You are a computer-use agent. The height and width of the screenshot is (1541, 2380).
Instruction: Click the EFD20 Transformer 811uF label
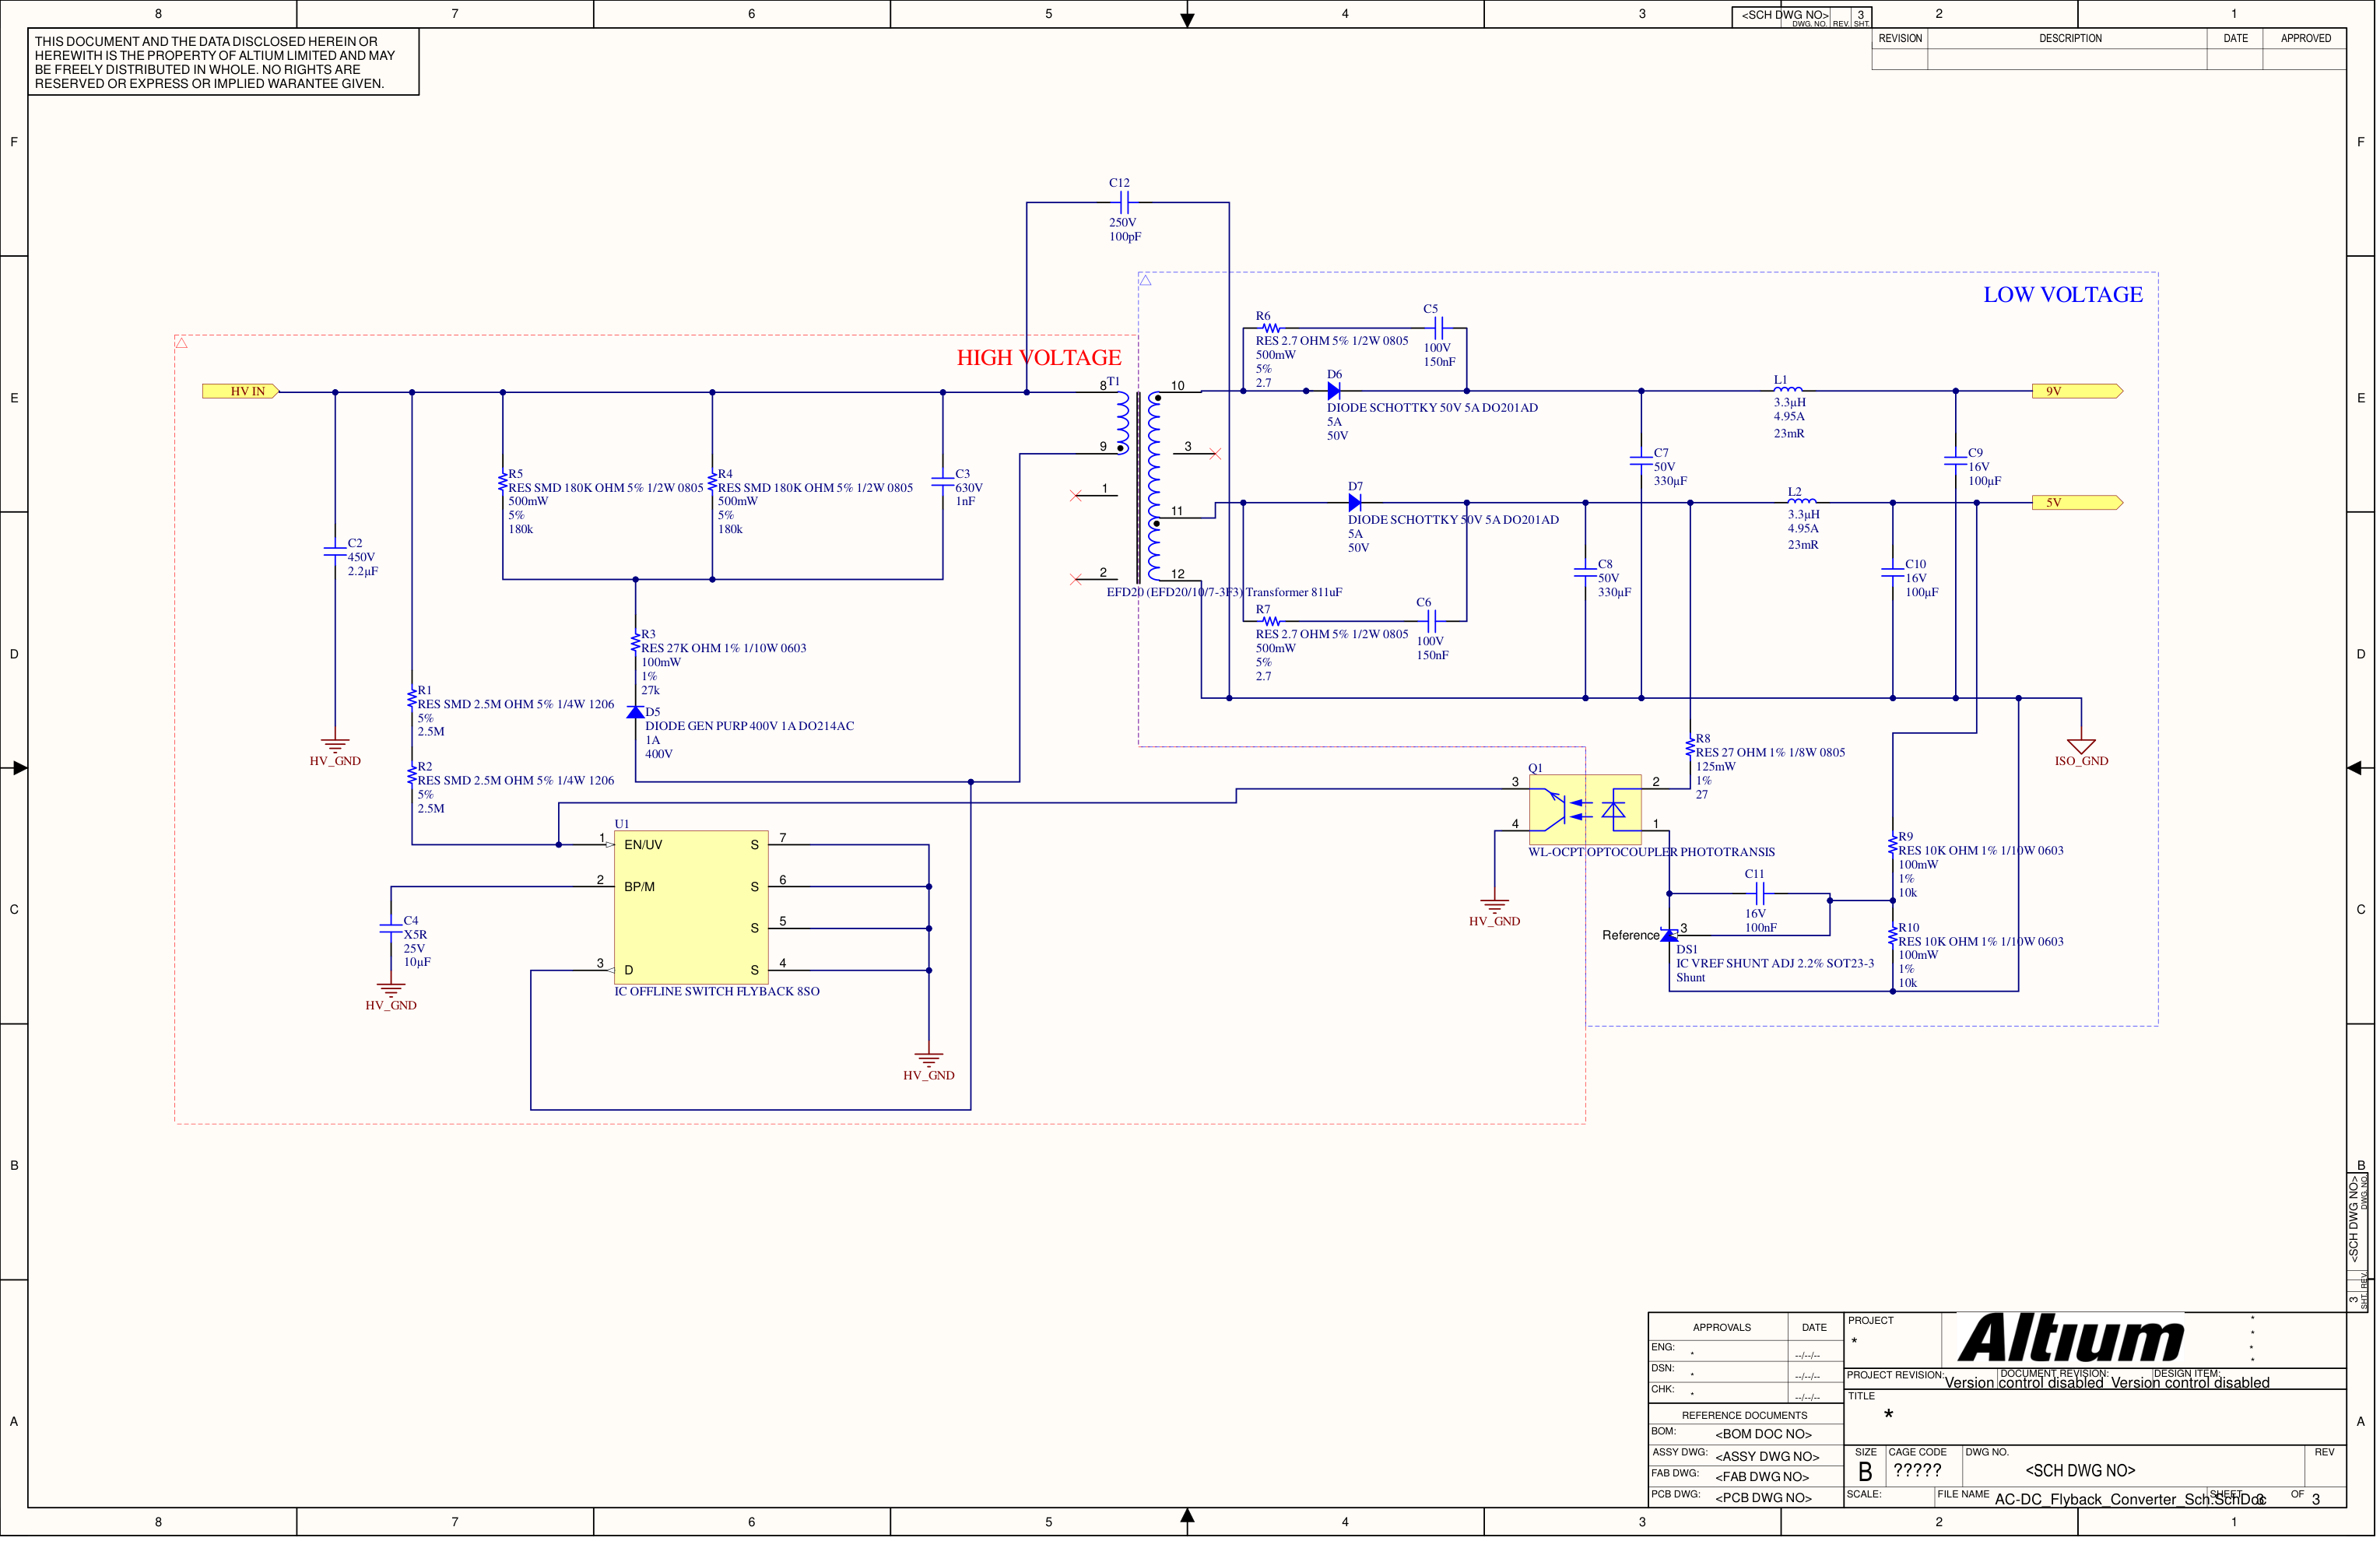click(x=1224, y=592)
